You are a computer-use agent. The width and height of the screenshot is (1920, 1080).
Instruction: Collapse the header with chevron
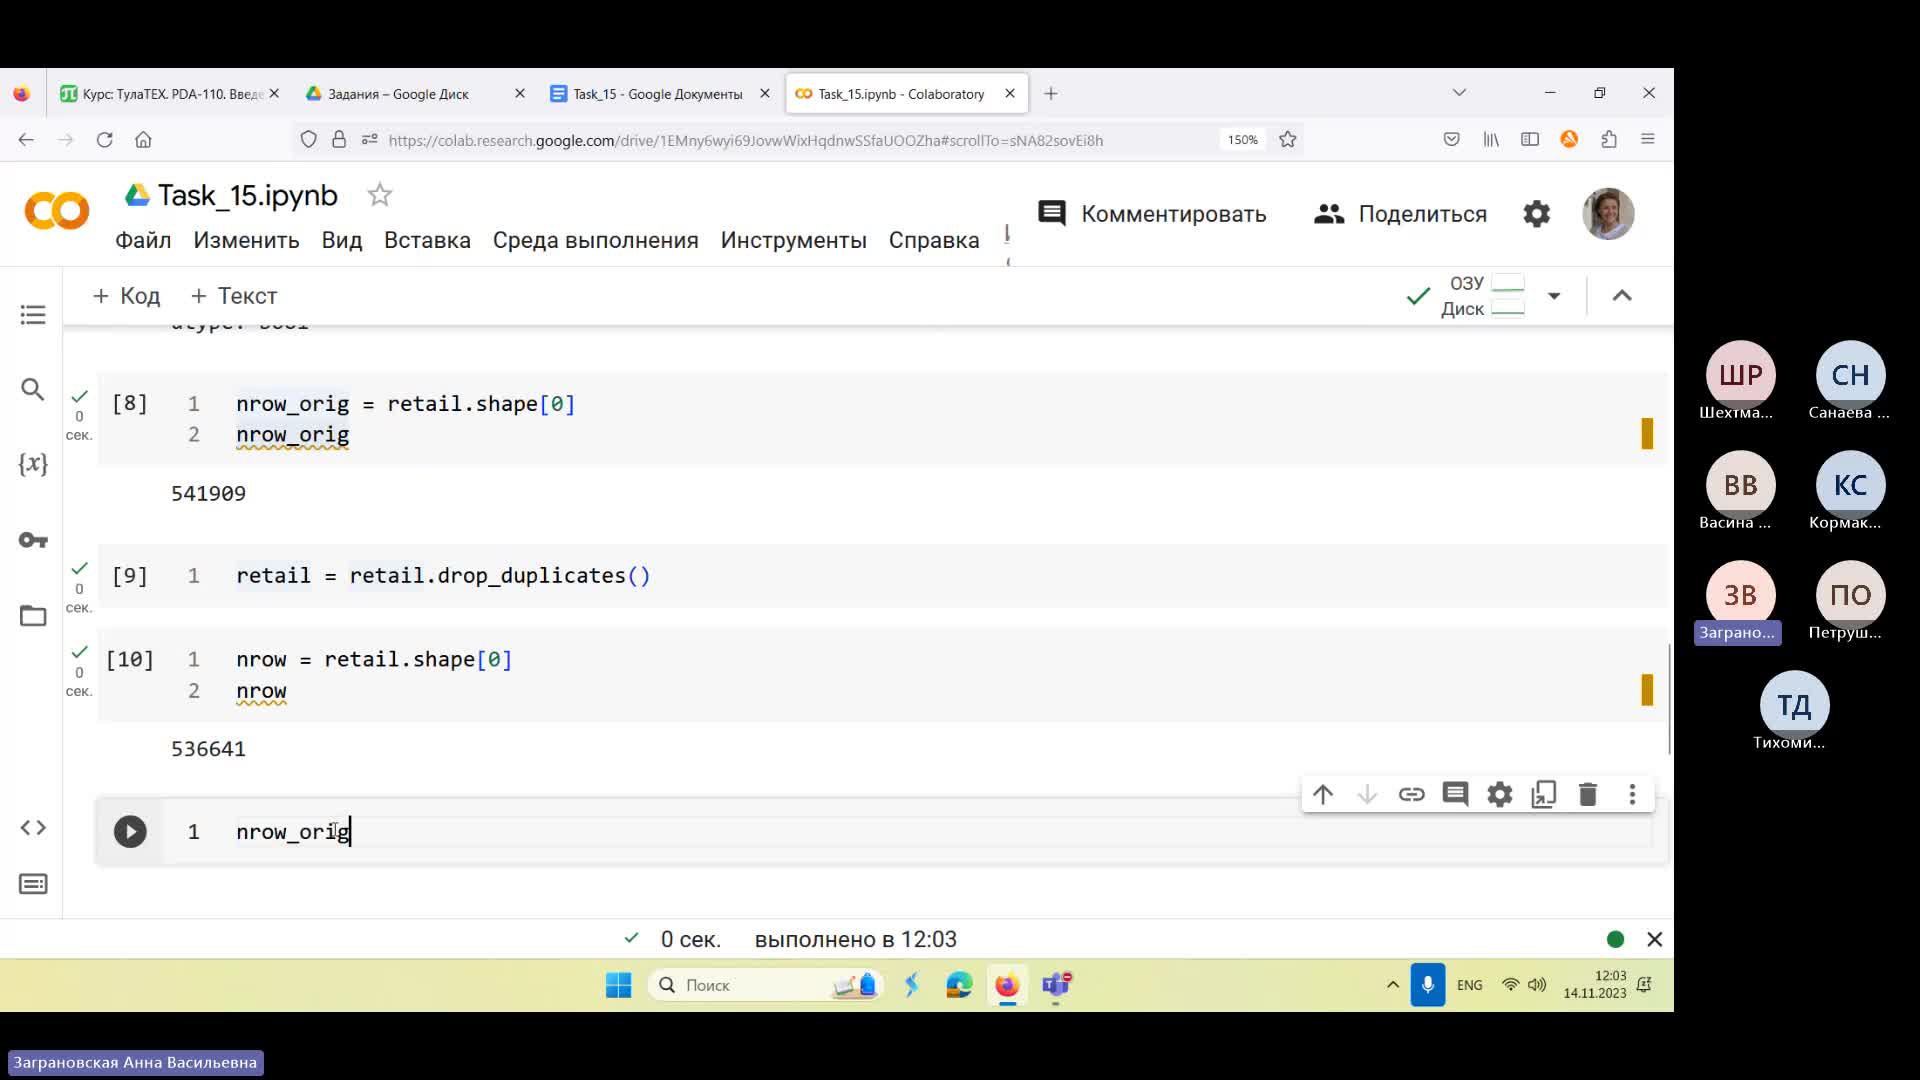(1622, 296)
